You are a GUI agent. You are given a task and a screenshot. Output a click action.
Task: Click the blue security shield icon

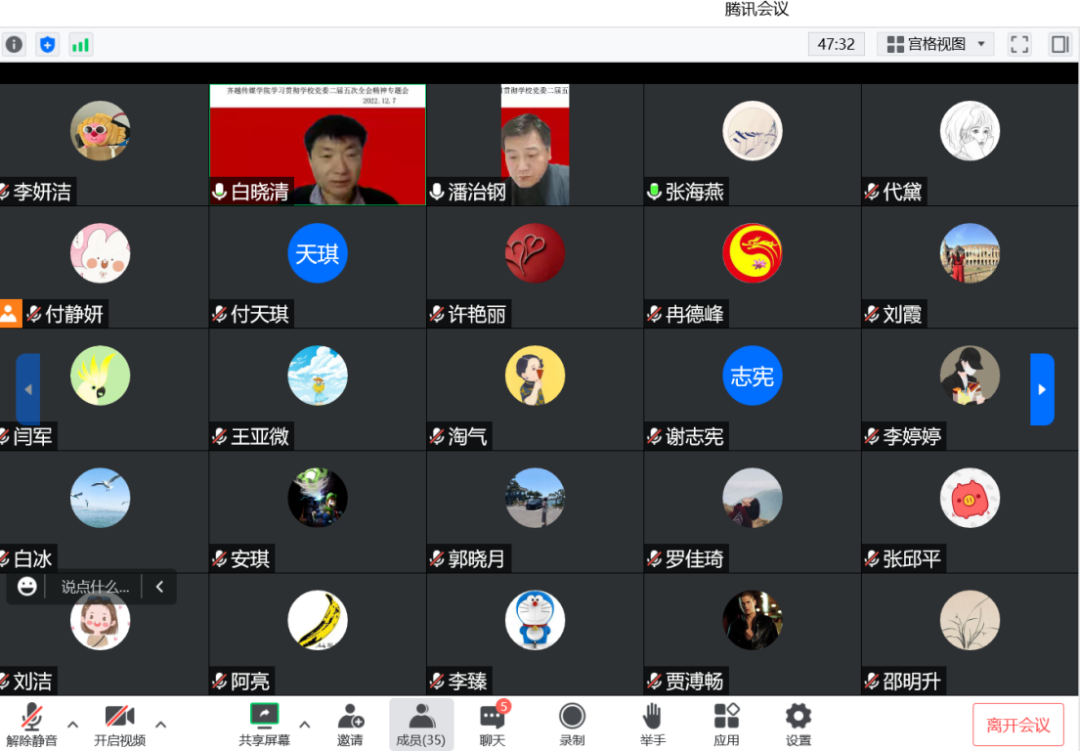[48, 45]
